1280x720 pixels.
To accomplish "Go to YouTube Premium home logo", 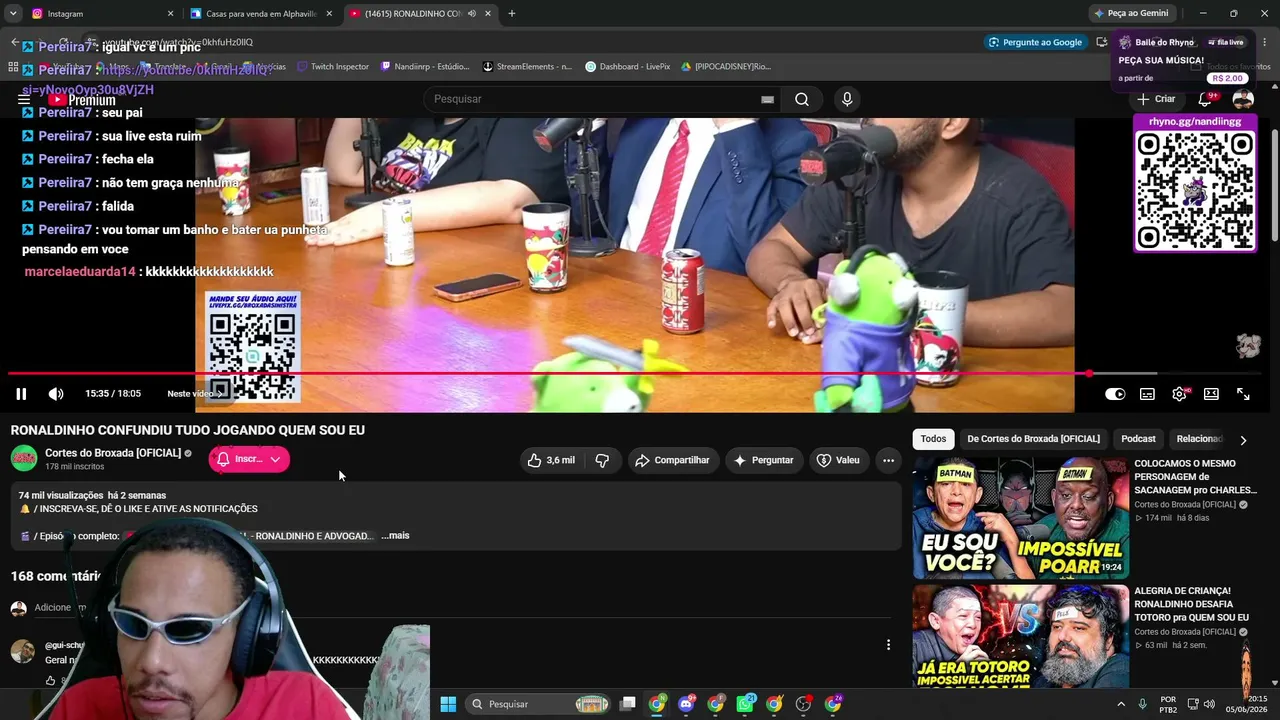I will [x=82, y=100].
